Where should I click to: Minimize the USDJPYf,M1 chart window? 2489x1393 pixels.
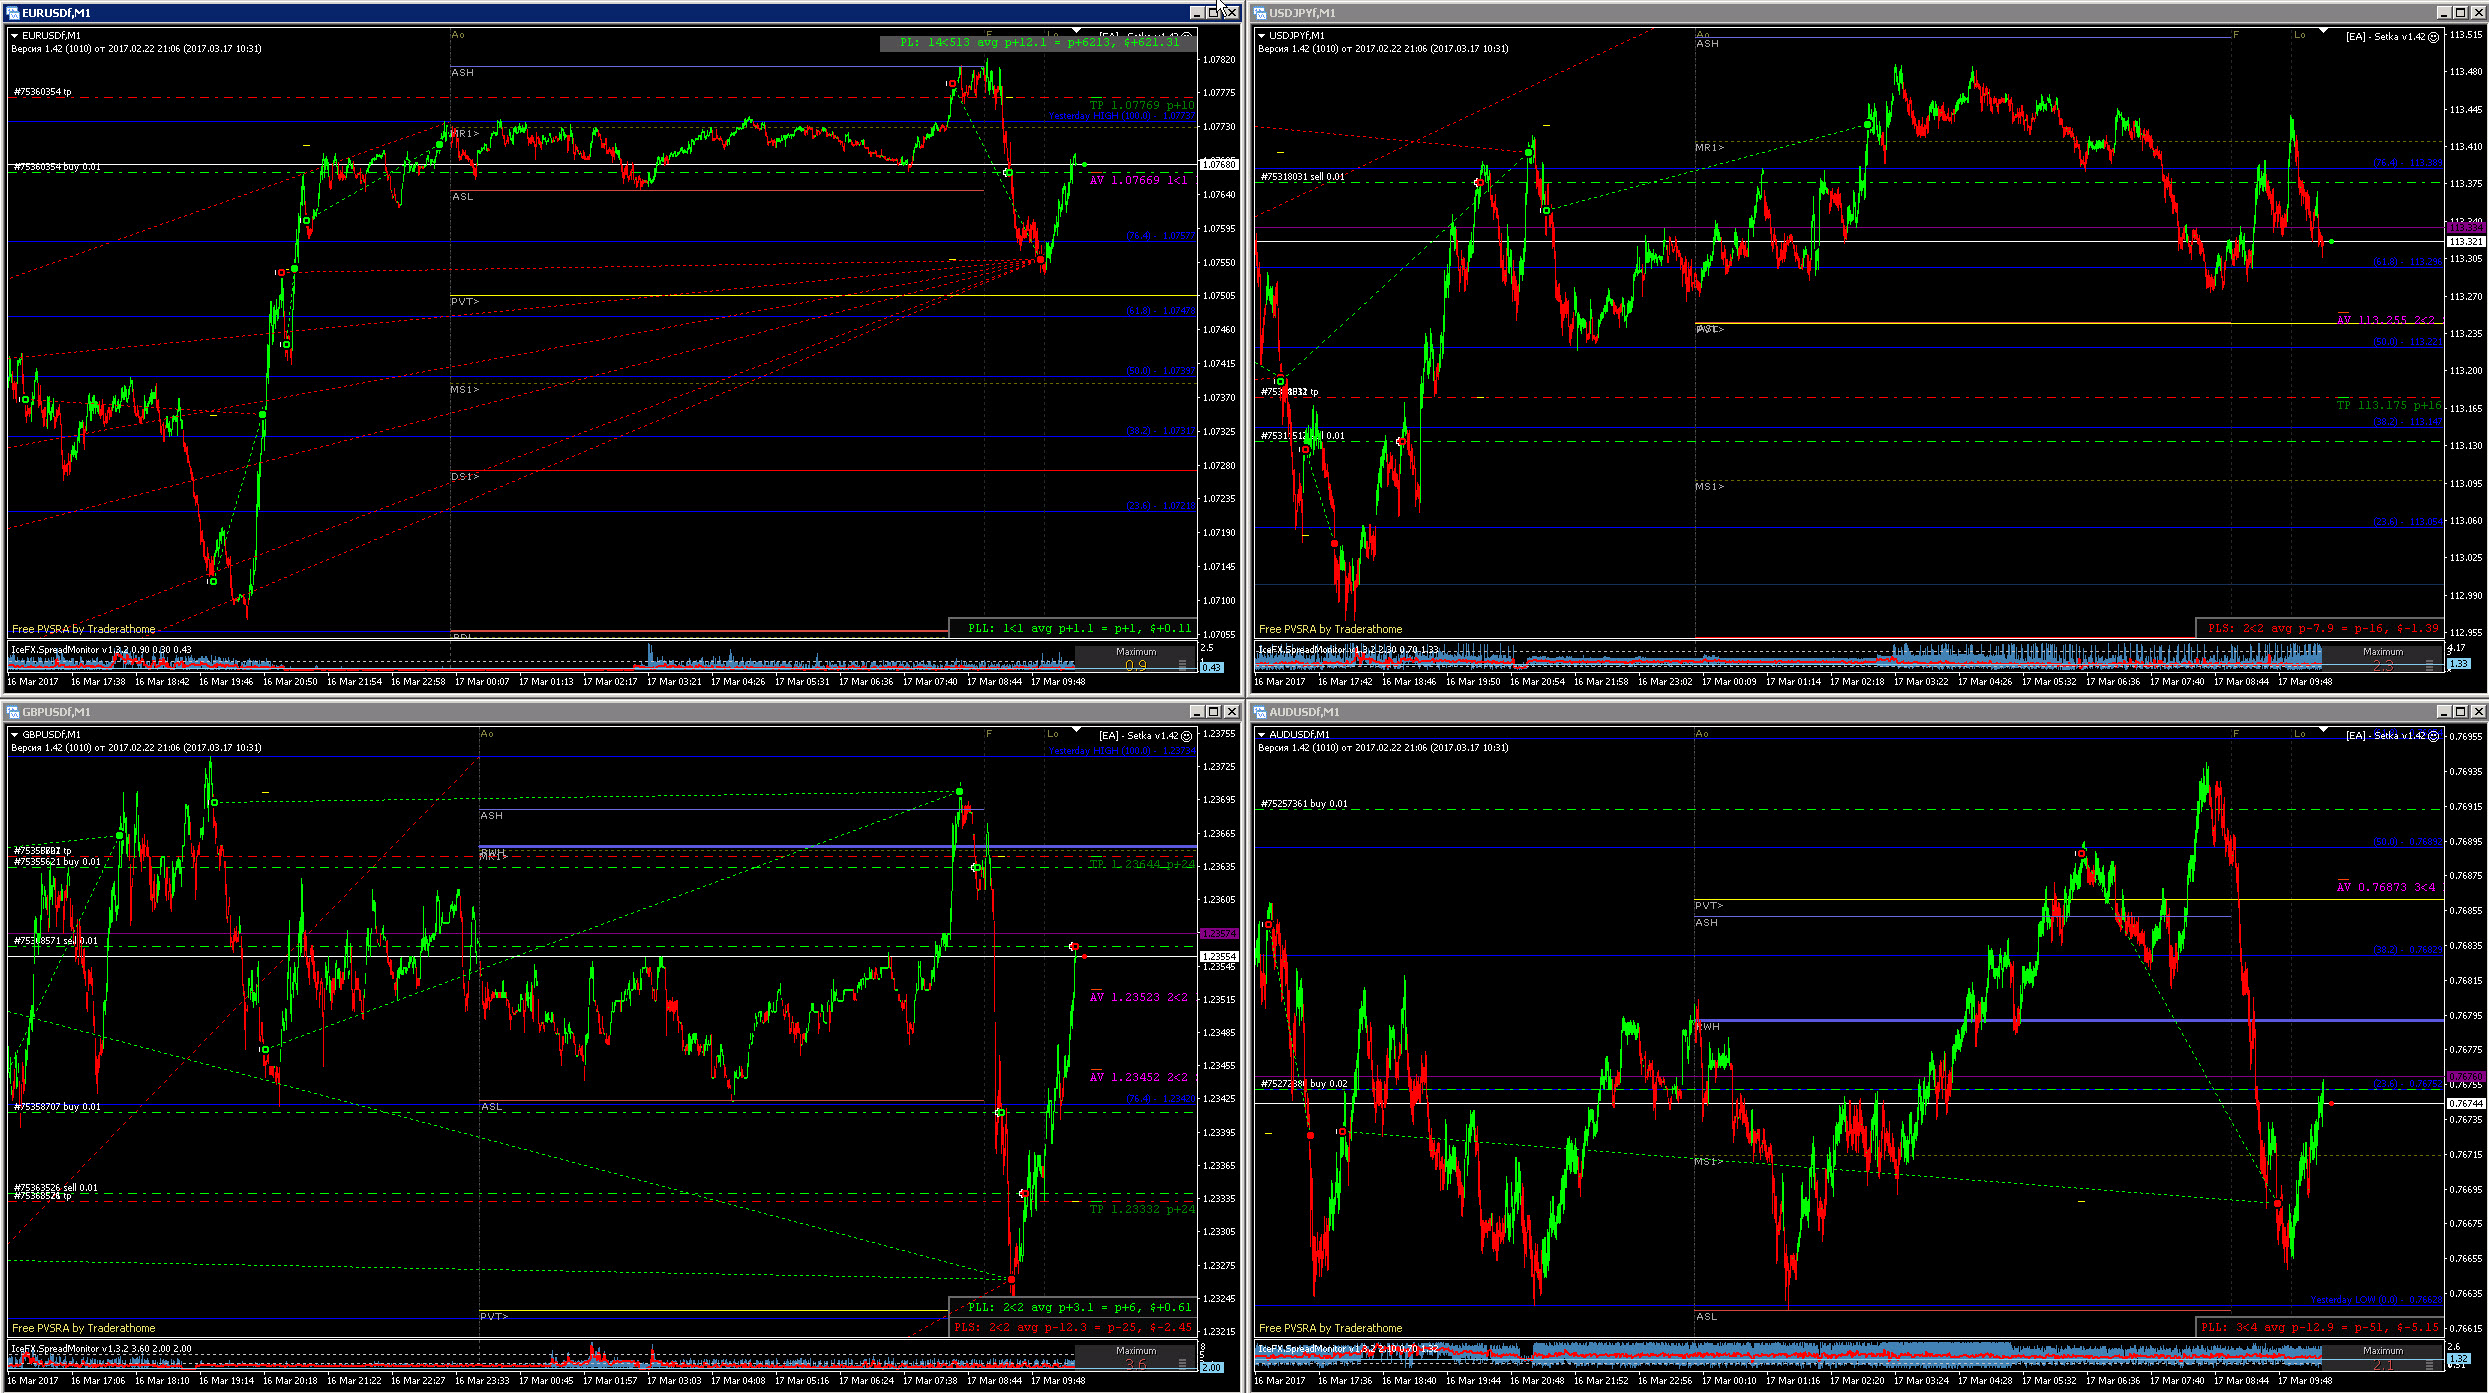(2443, 13)
